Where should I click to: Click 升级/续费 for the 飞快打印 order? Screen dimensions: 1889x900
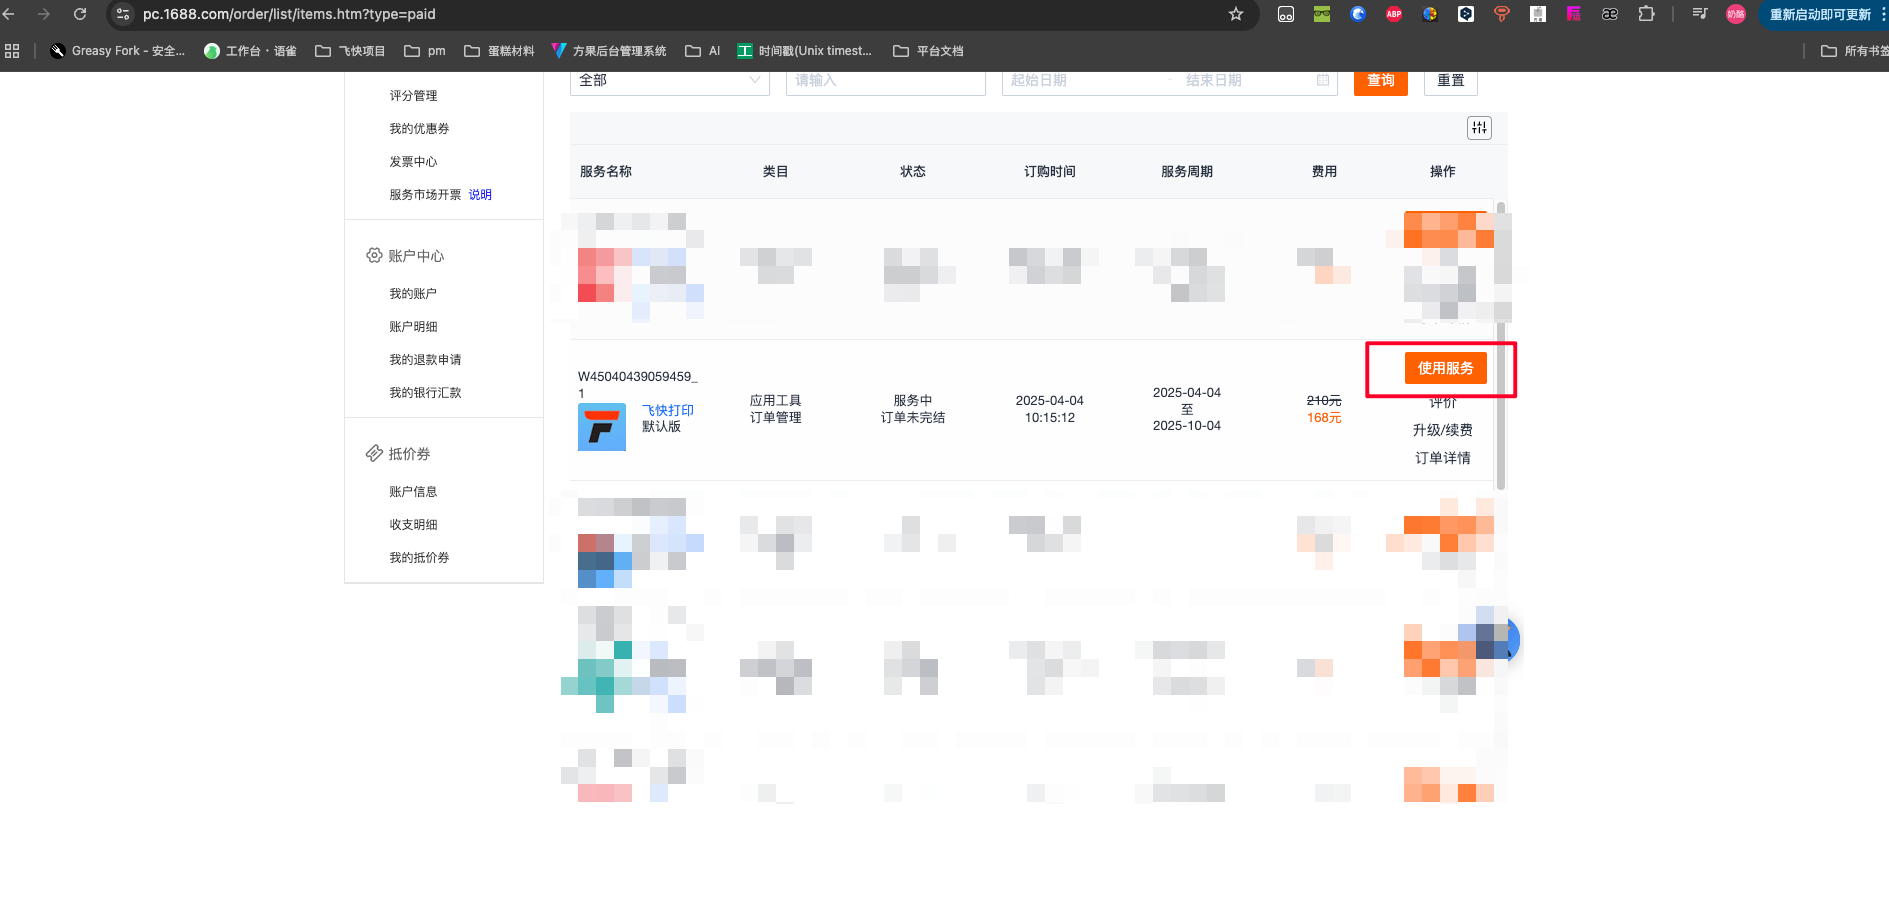[1443, 430]
